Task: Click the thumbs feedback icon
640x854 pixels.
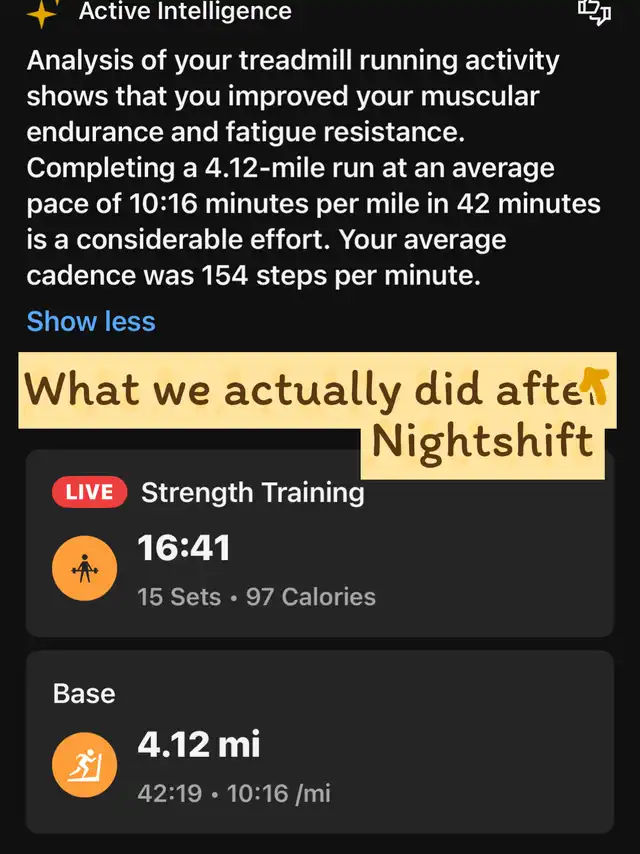Action: 593,12
